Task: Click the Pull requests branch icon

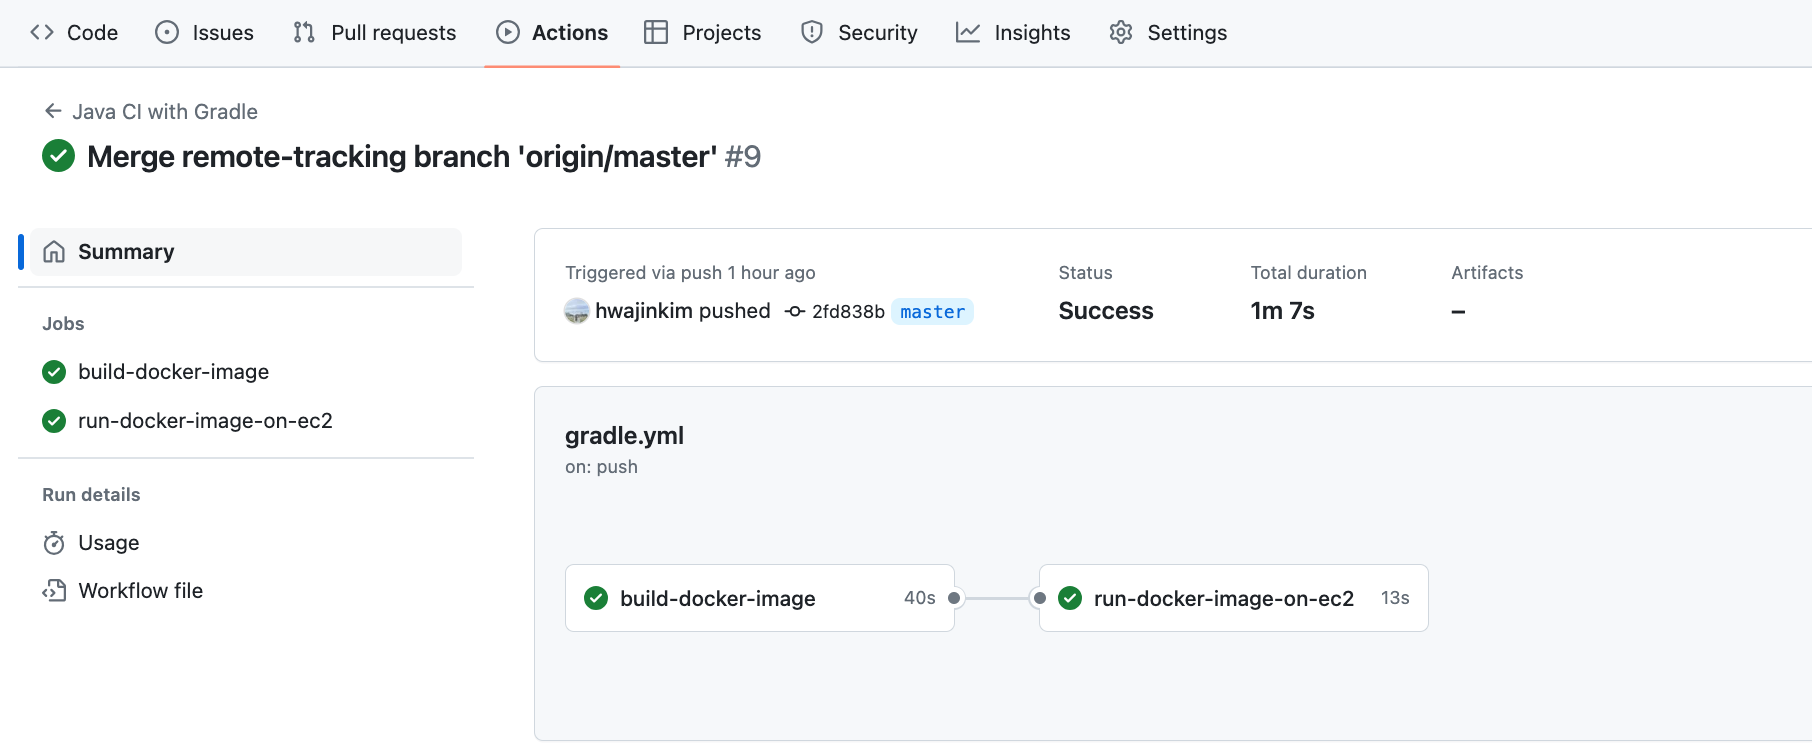Action: (304, 33)
